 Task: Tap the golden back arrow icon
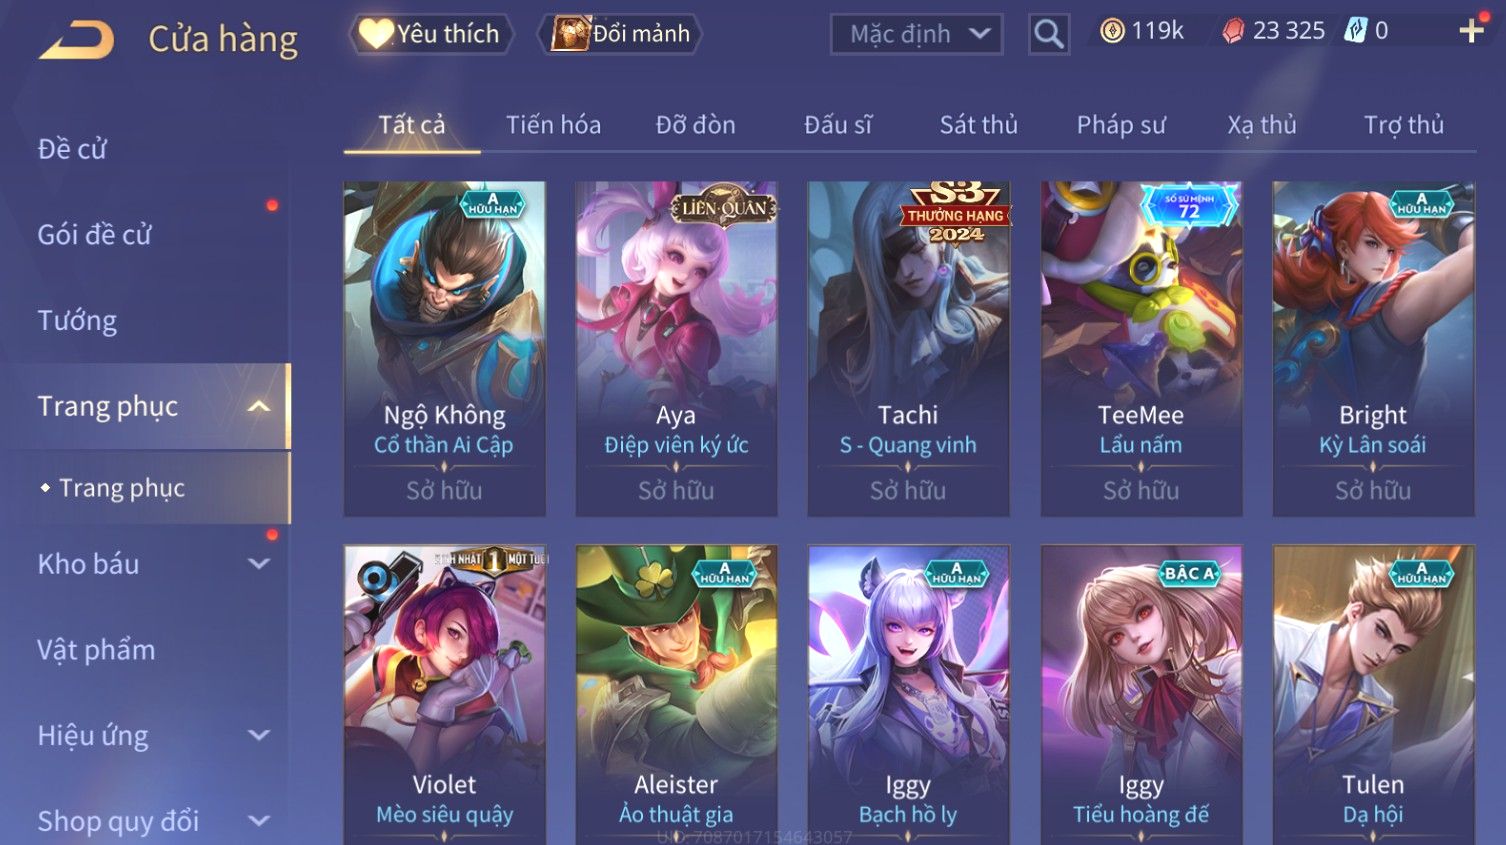(x=76, y=40)
